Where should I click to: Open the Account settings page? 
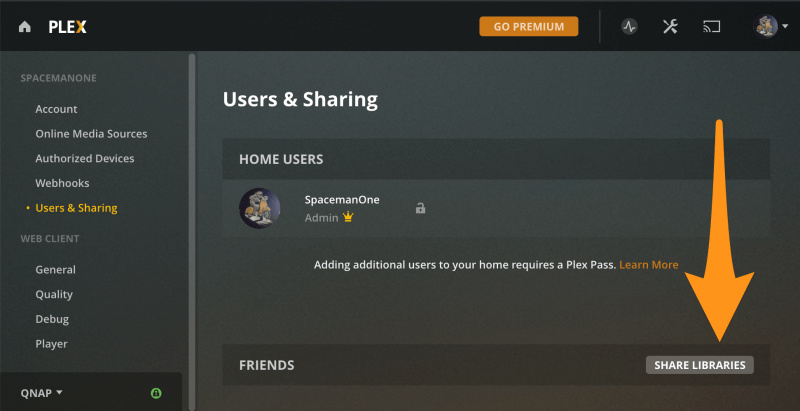(56, 109)
